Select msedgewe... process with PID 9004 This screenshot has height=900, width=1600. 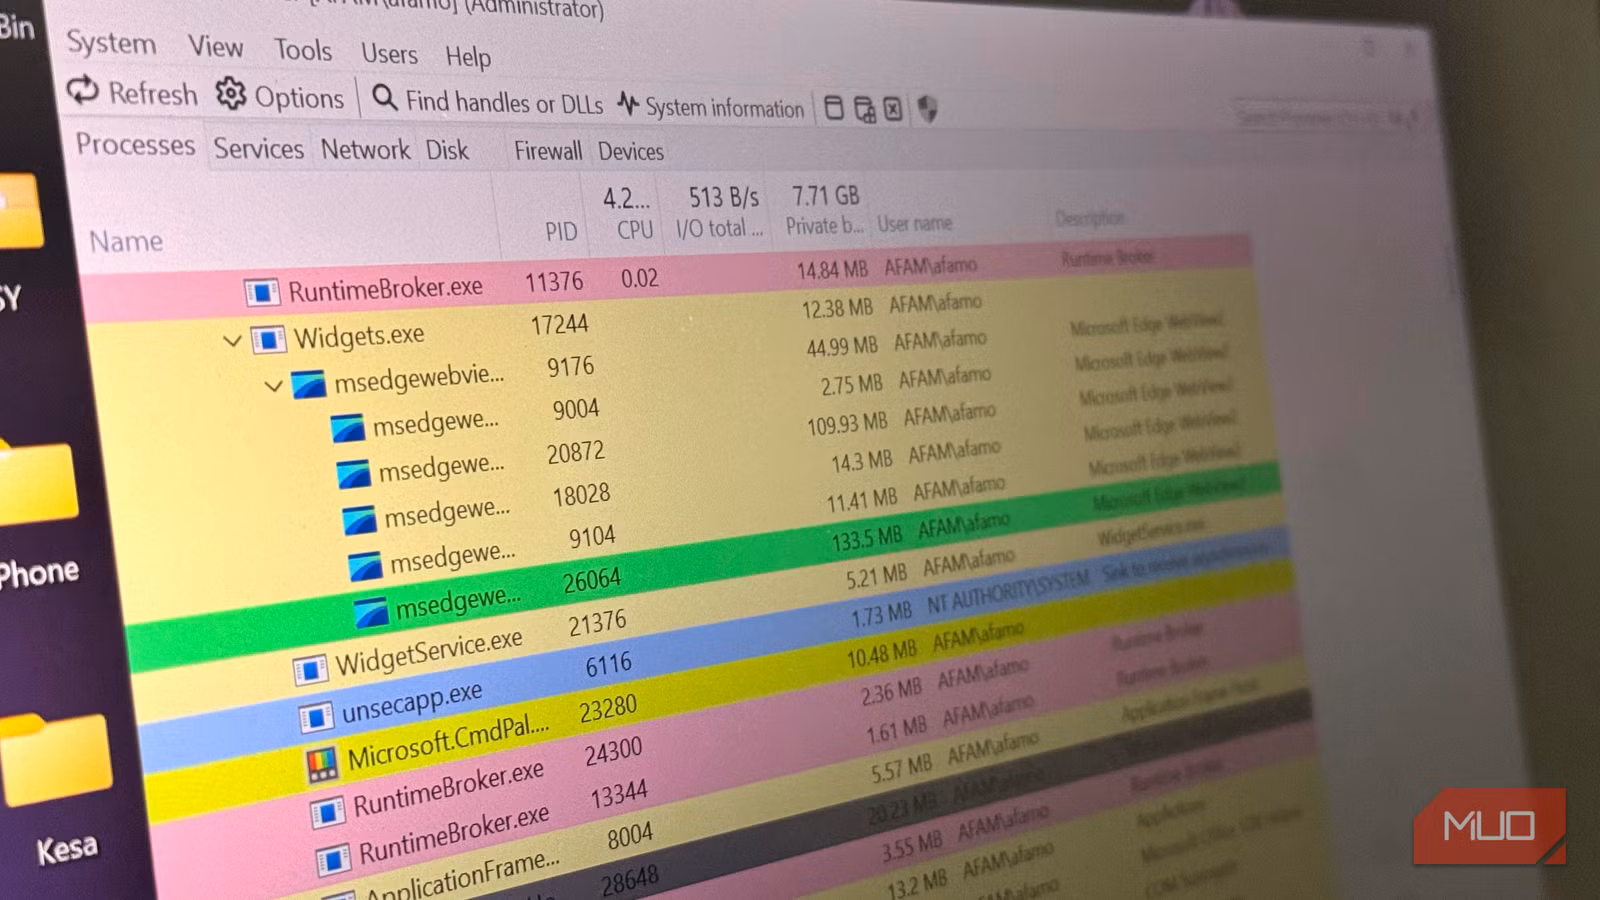coord(680,405)
